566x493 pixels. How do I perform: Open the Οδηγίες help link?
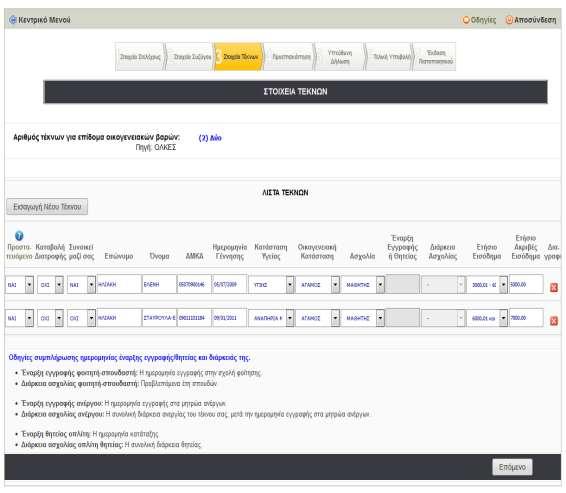[x=479, y=20]
